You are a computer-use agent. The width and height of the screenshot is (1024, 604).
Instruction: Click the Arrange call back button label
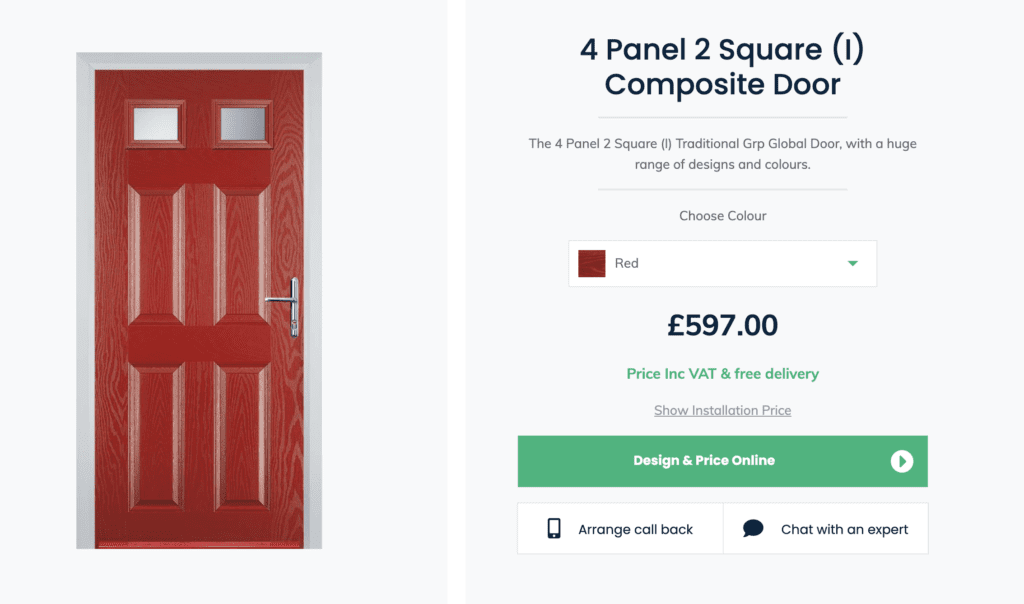pyautogui.click(x=635, y=530)
